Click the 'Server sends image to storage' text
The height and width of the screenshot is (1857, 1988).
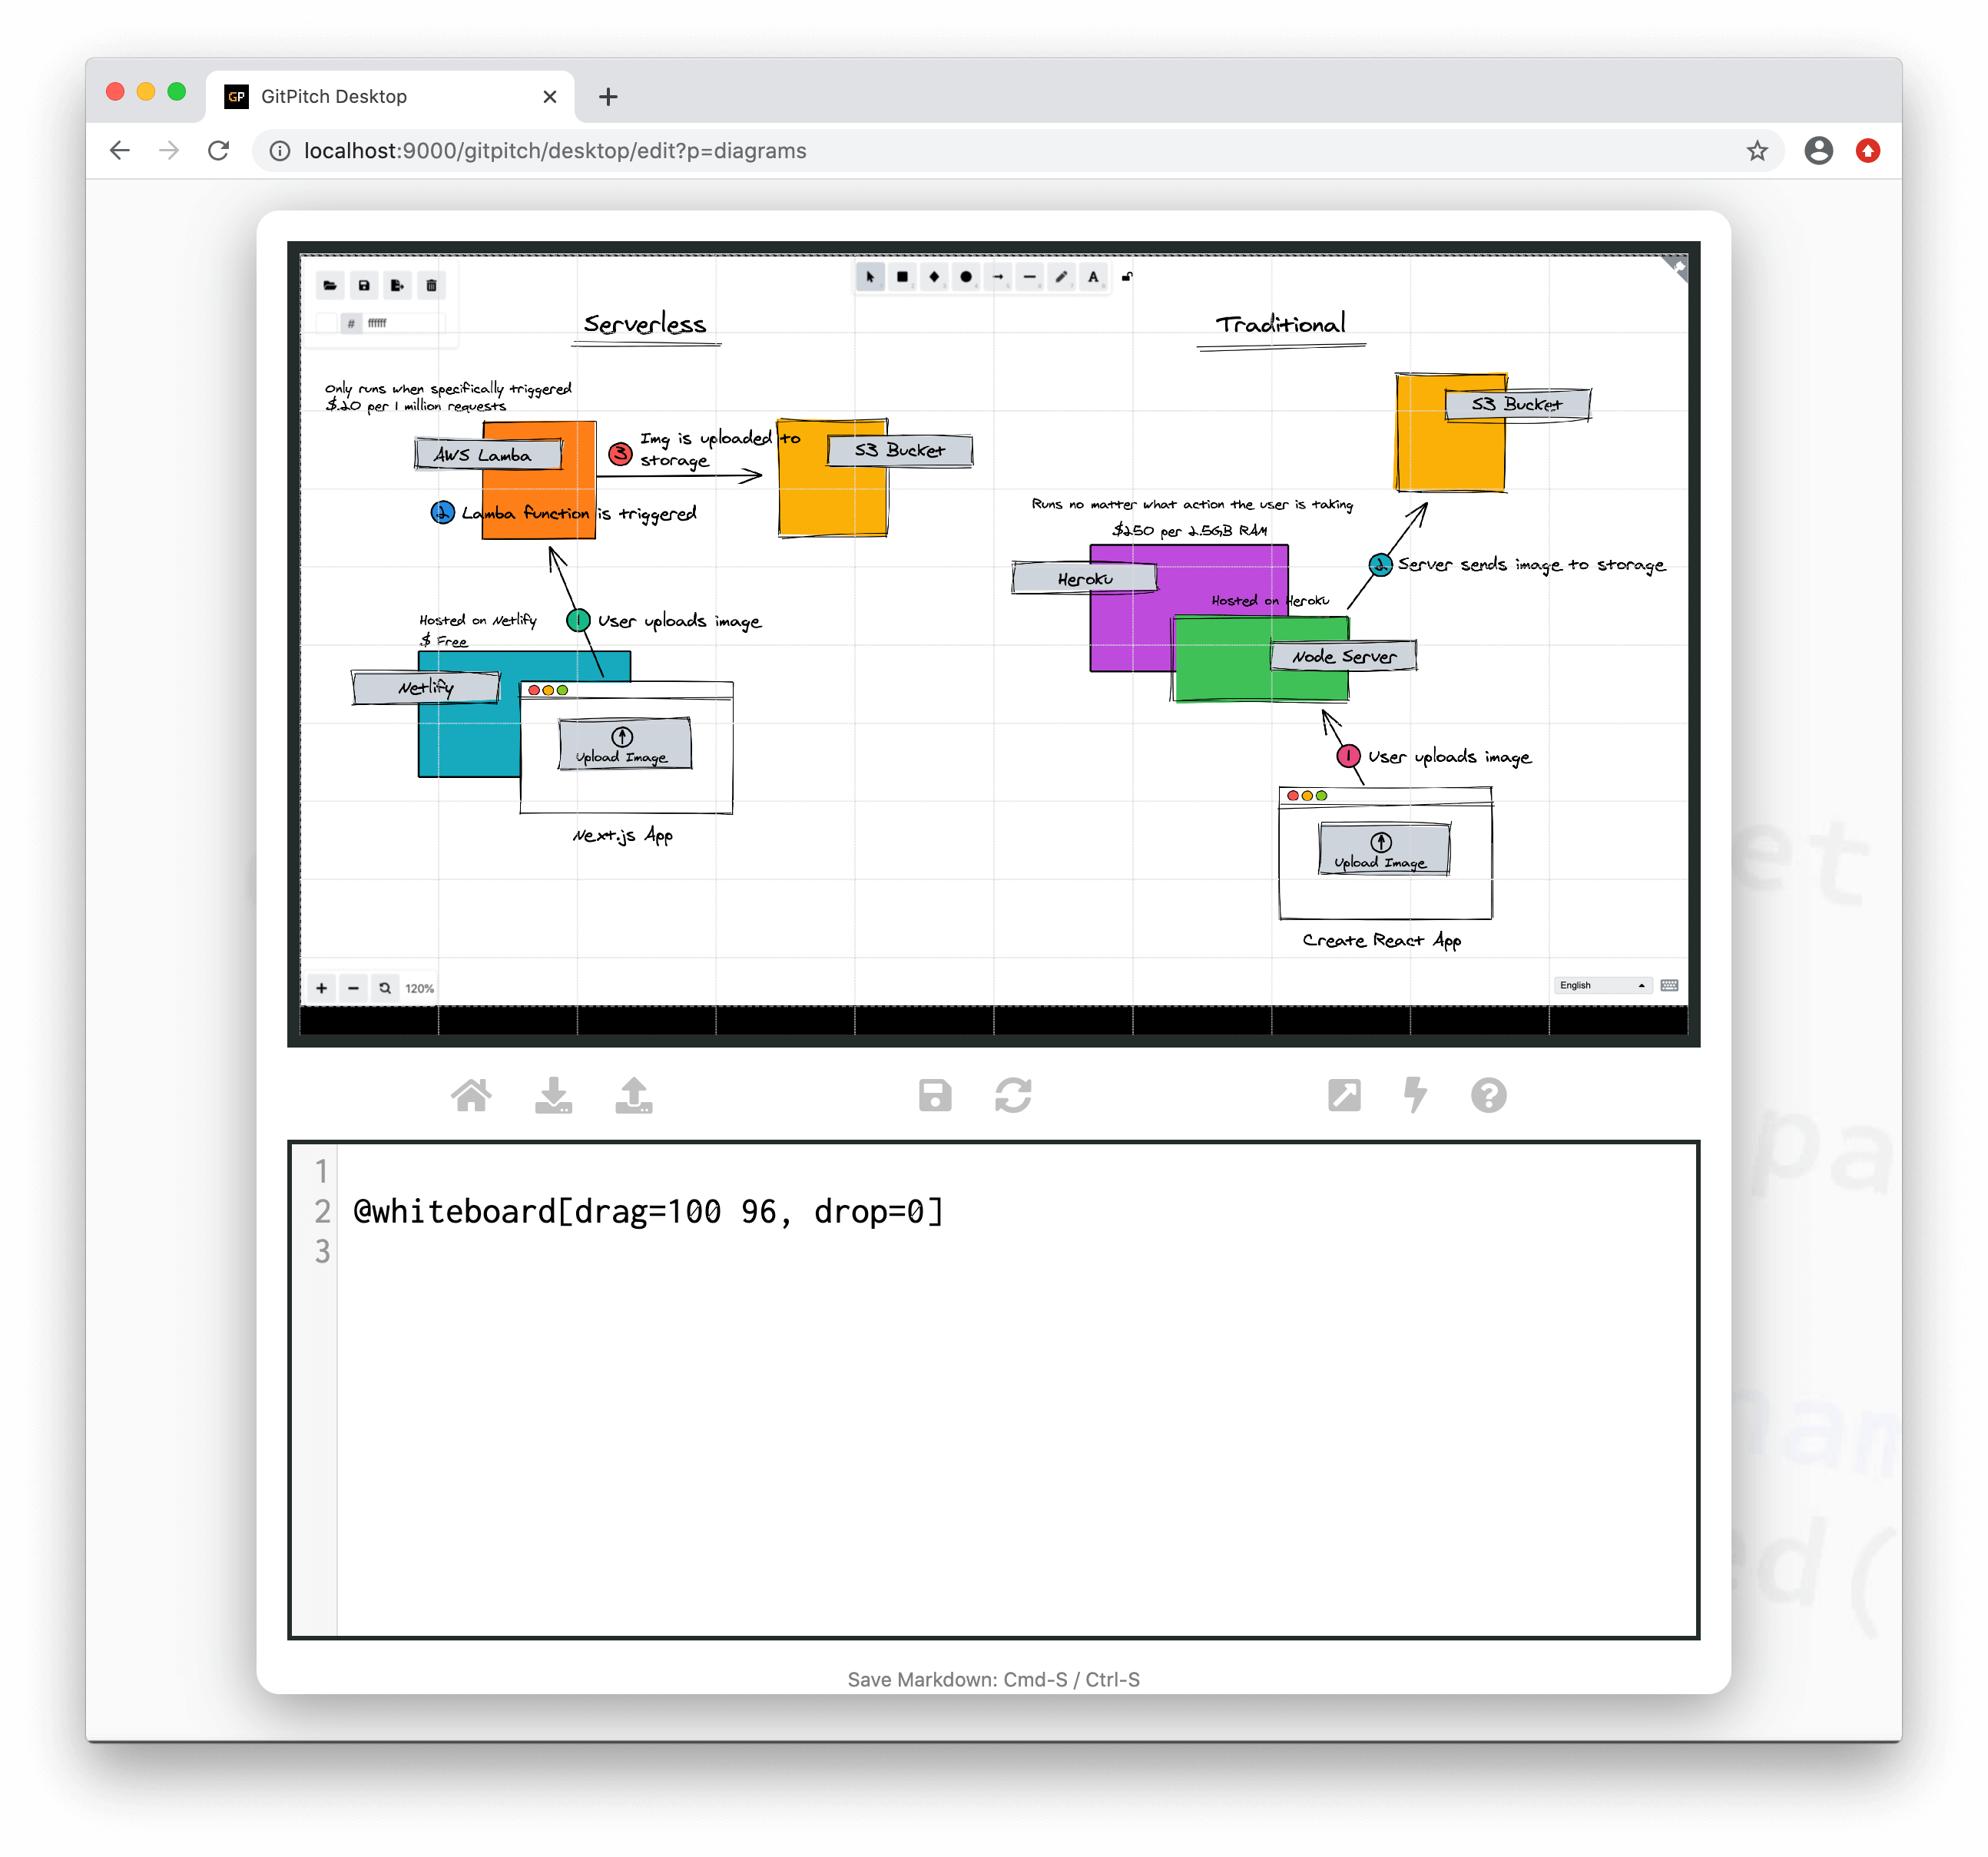[x=1533, y=566]
